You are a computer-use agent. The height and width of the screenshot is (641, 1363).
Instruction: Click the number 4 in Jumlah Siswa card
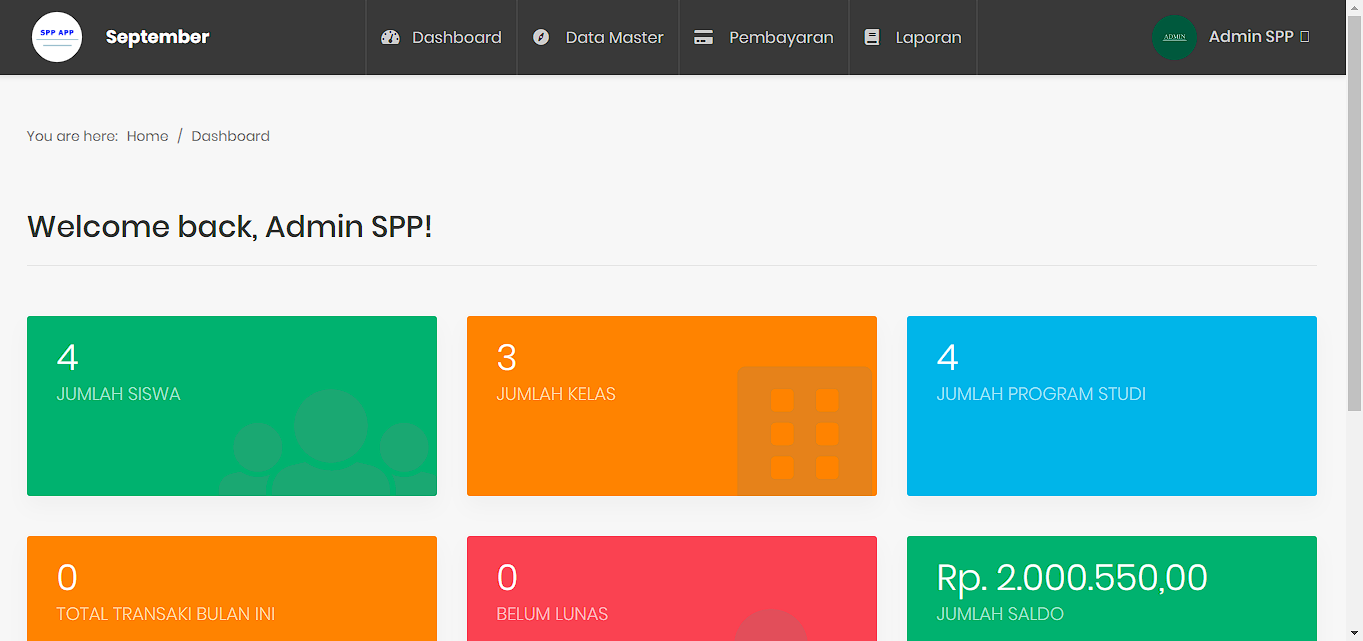click(x=67, y=358)
